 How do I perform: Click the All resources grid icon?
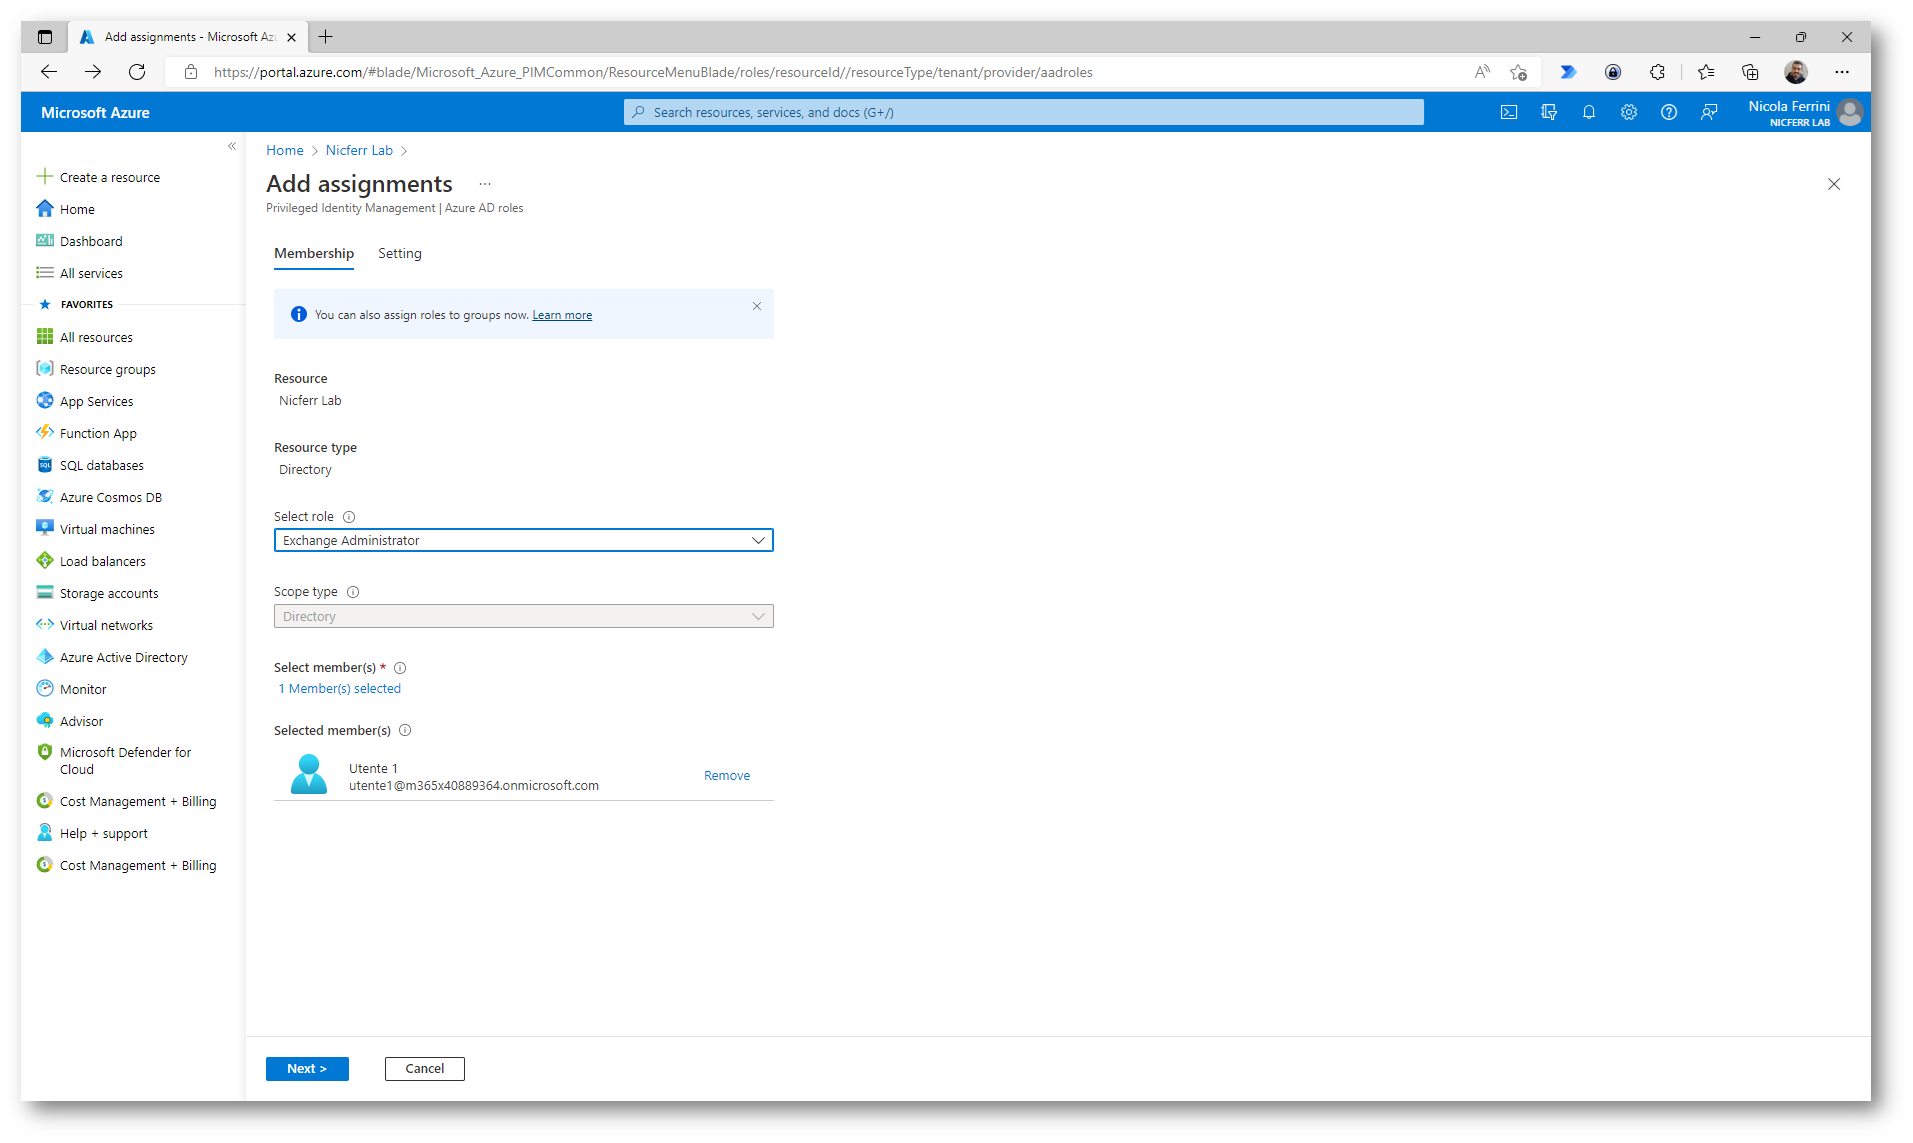(x=45, y=337)
